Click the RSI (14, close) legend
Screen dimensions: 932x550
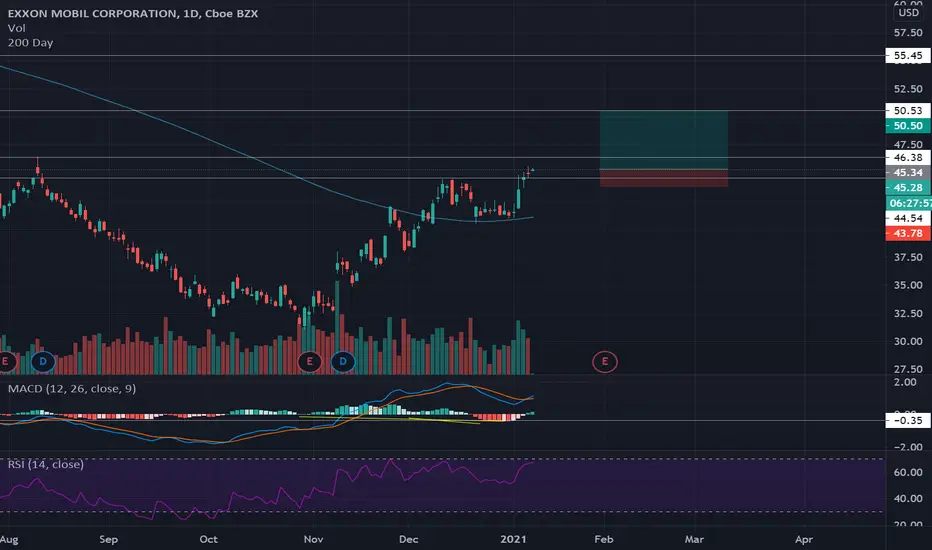tap(46, 464)
